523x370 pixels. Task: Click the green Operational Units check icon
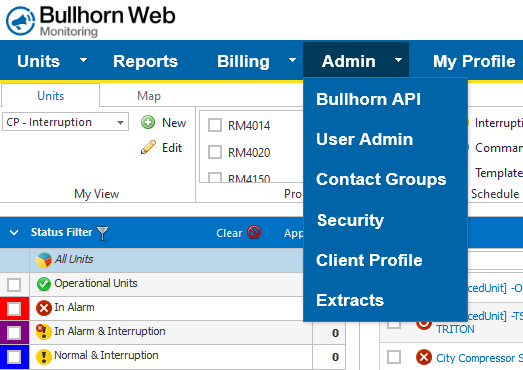click(x=44, y=284)
